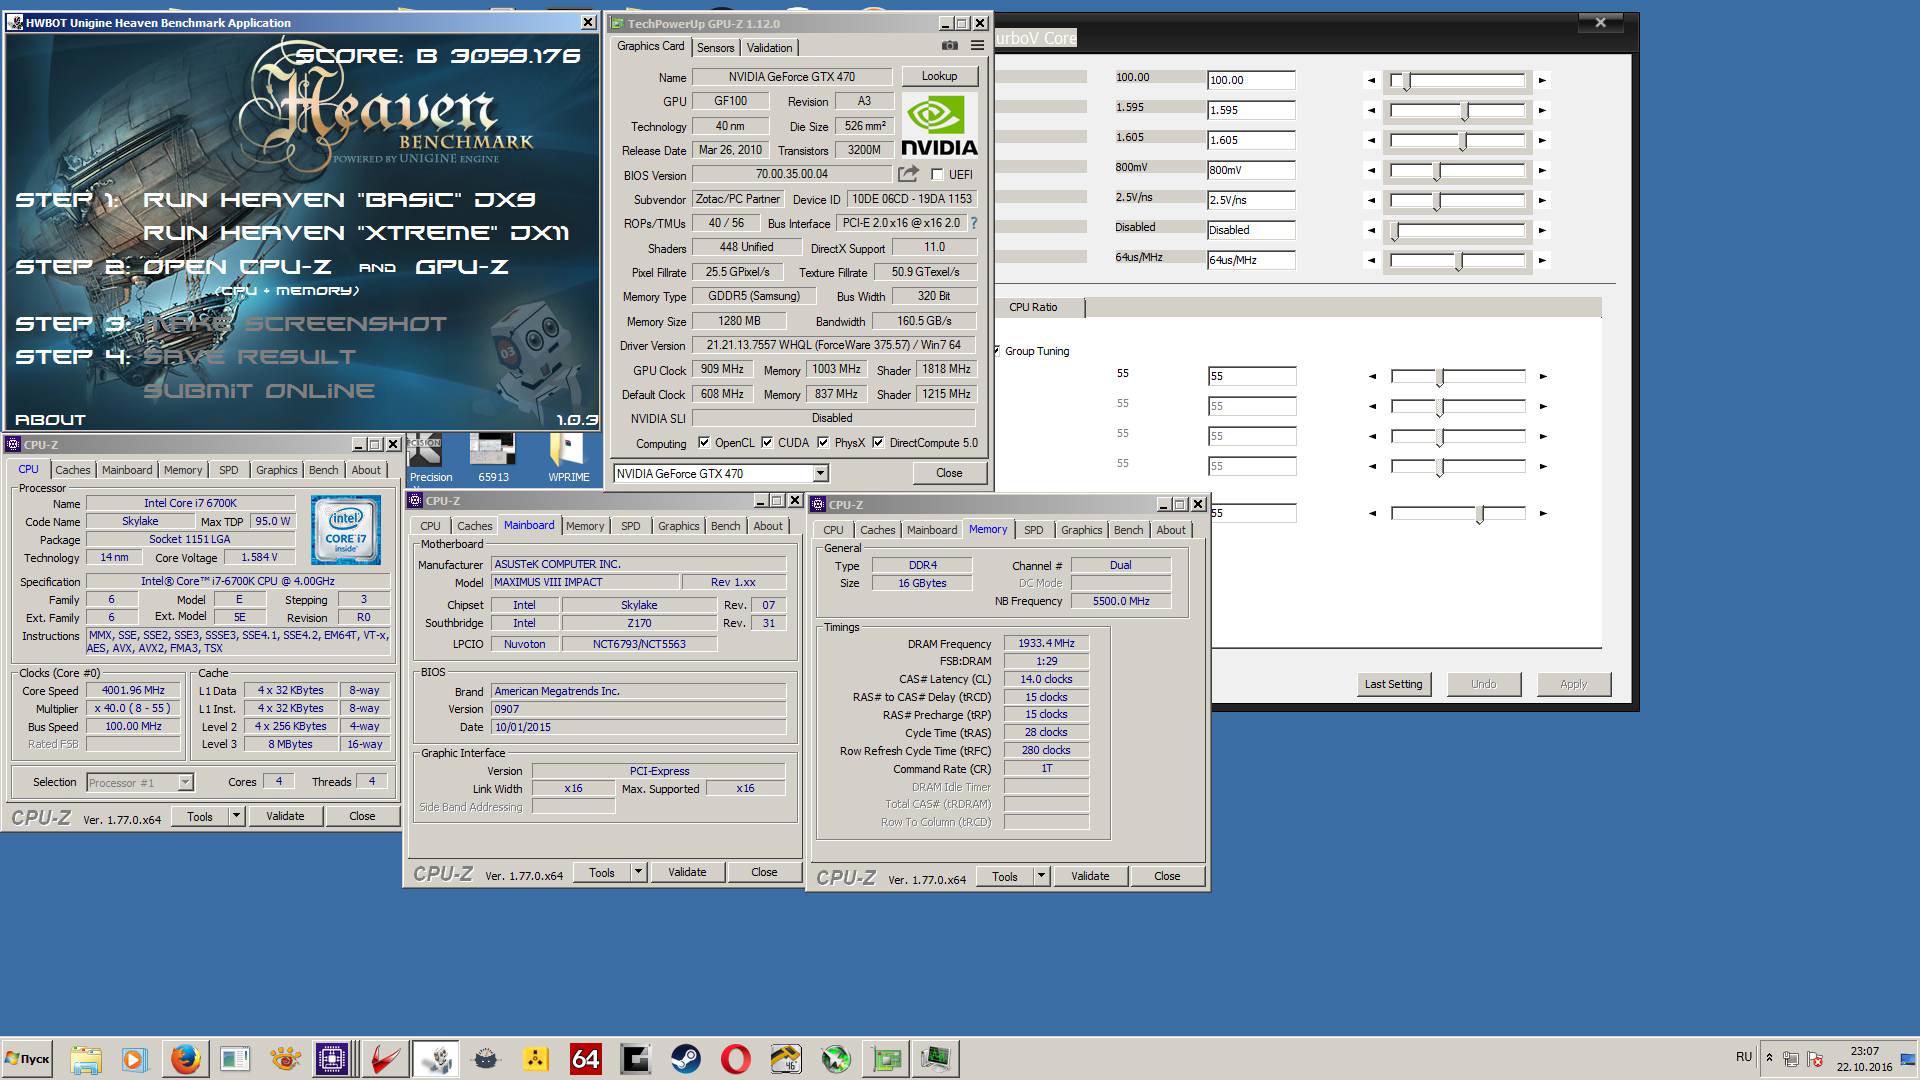Click the Close button in CPU-Z Memory window
Viewport: 1920px width, 1080px height.
click(x=1167, y=876)
